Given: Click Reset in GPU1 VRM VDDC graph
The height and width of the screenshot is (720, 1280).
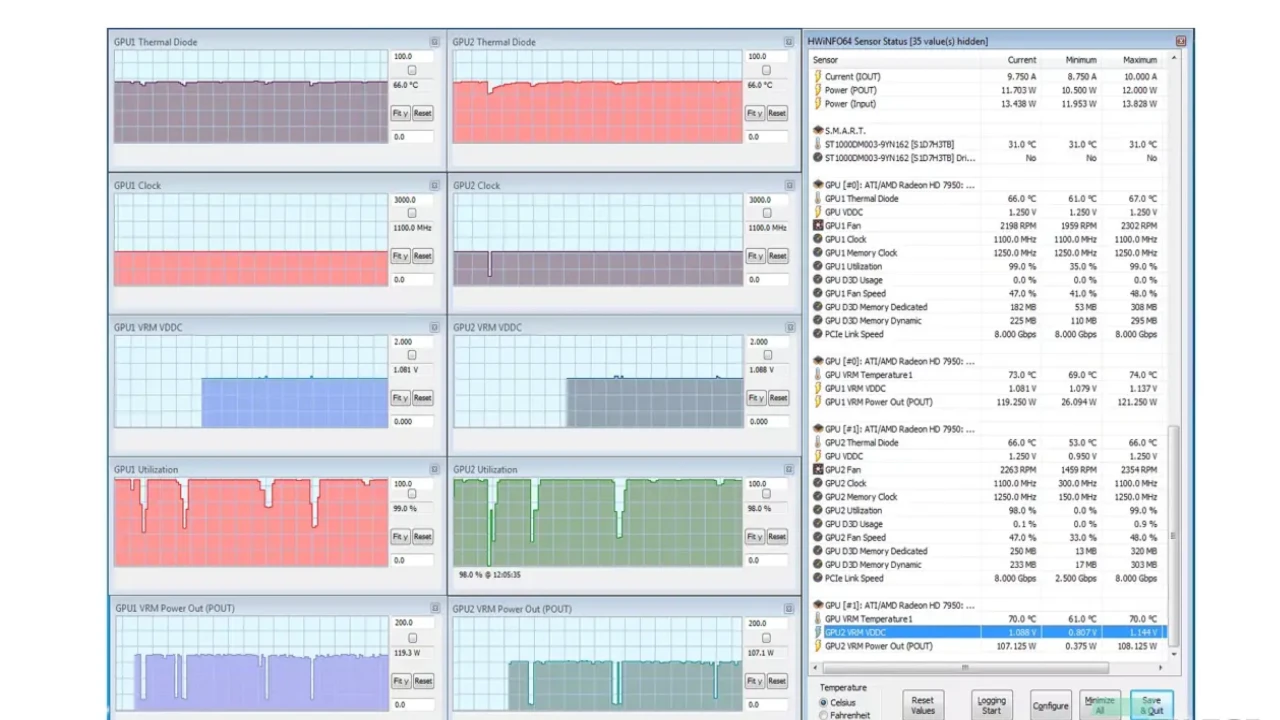Looking at the screenshot, I should [x=423, y=398].
